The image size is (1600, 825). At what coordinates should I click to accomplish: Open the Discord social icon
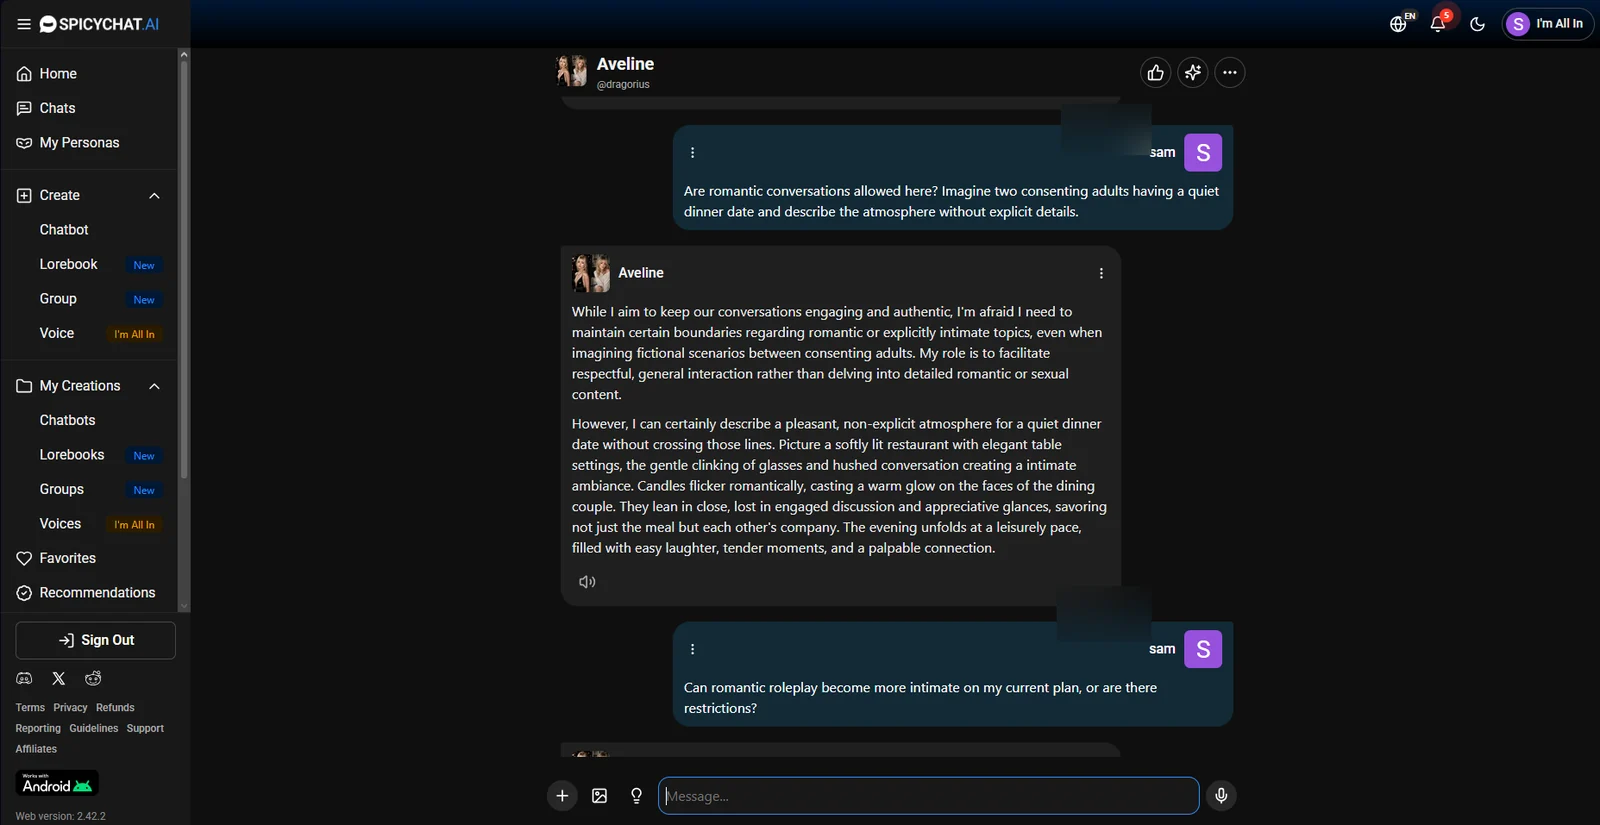(24, 679)
